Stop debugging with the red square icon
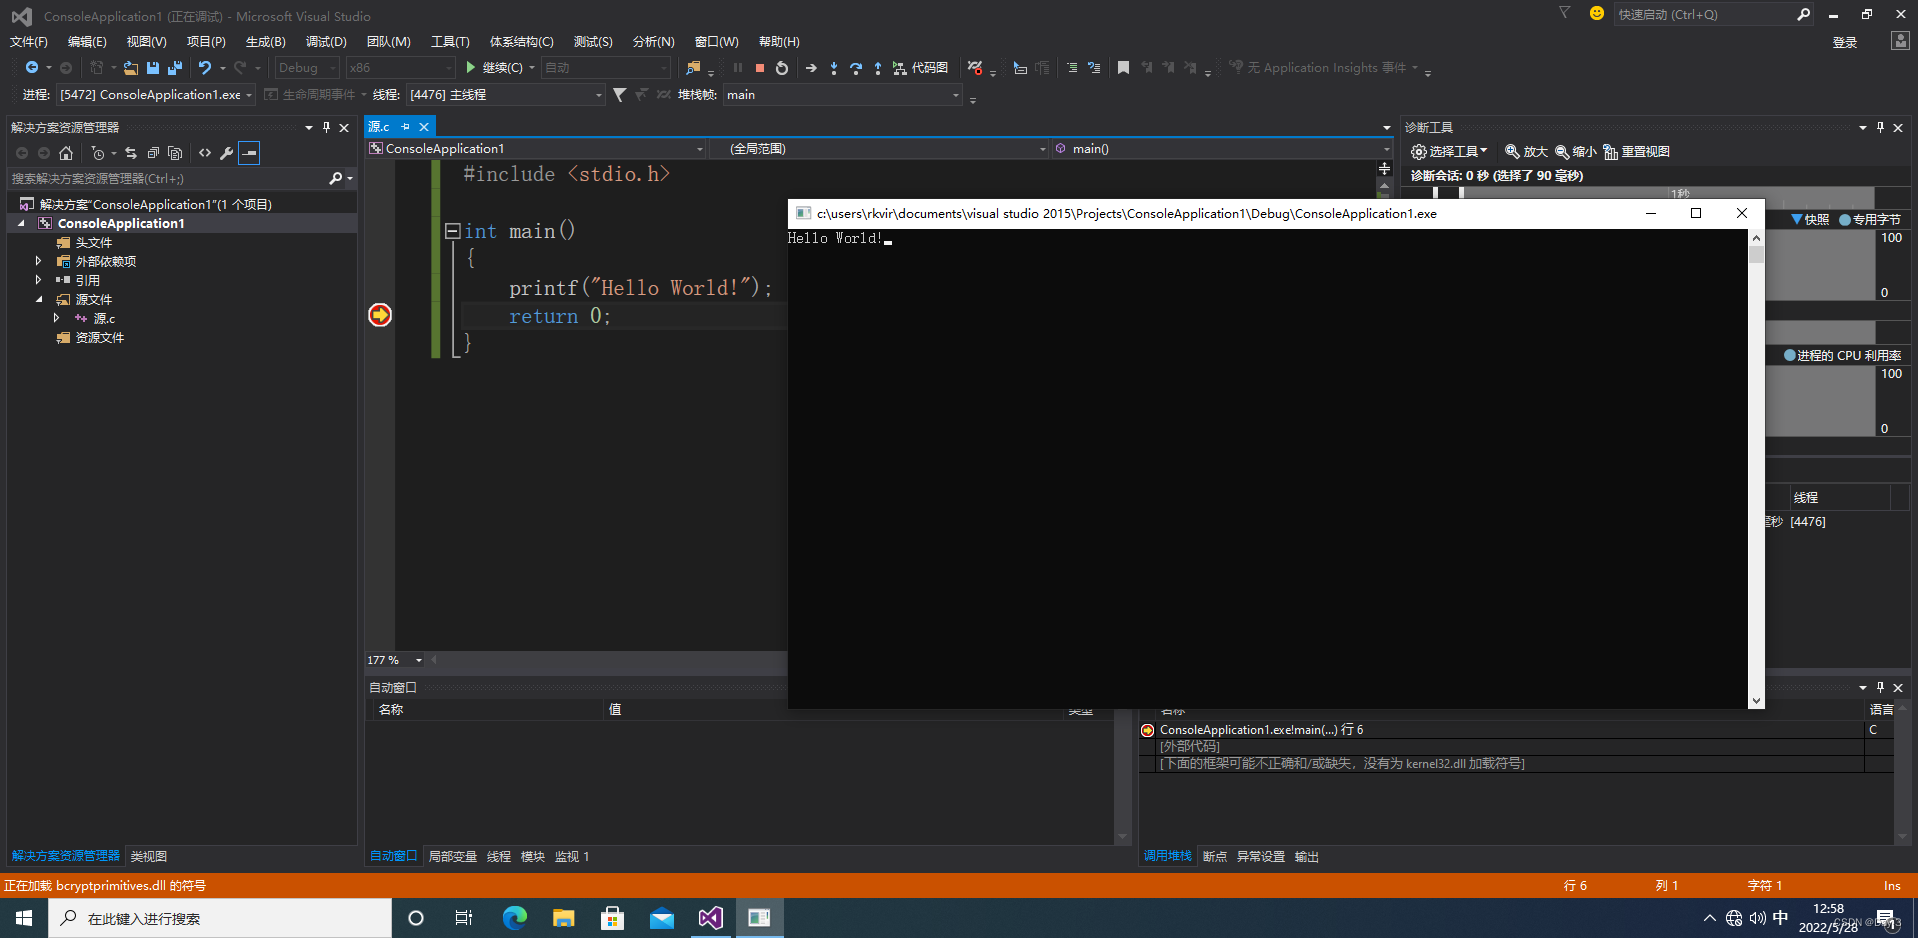 [760, 68]
